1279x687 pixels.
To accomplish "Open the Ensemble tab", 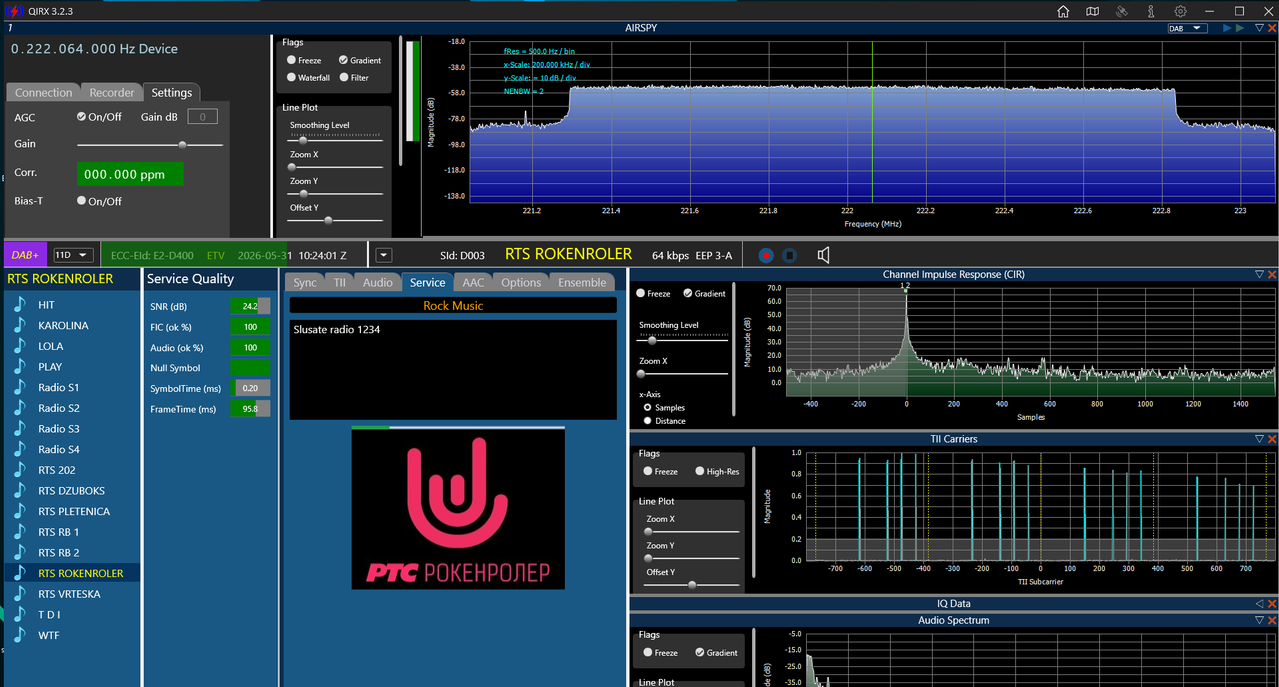I will coord(582,282).
